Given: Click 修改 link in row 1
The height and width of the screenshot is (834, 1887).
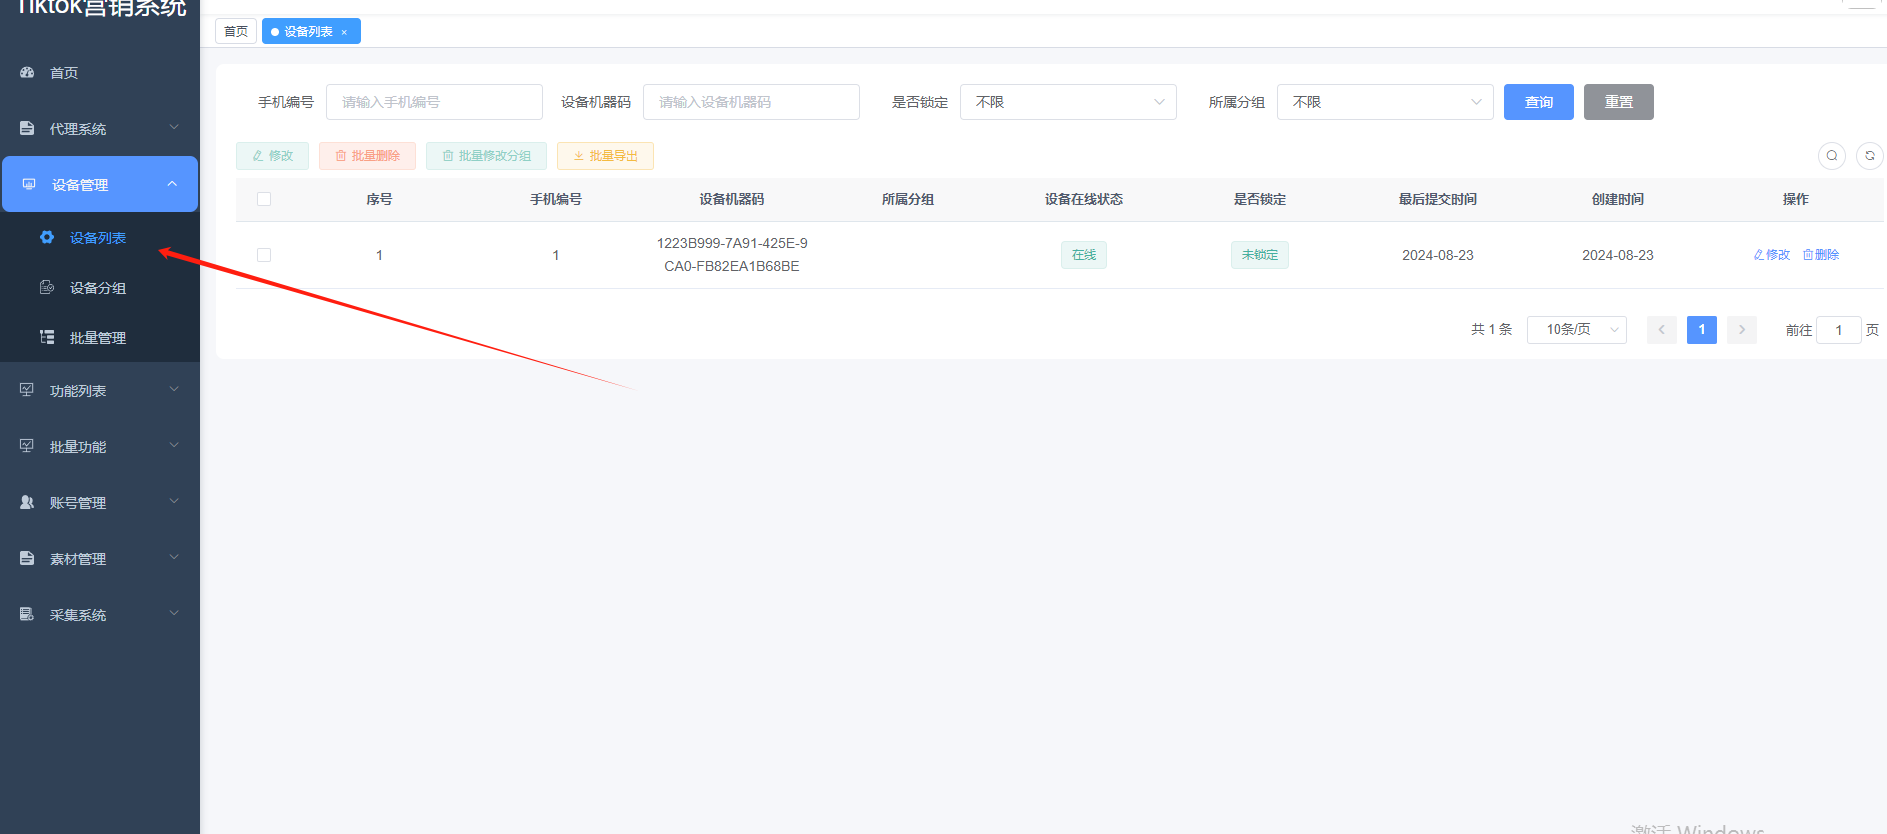Looking at the screenshot, I should [1772, 255].
